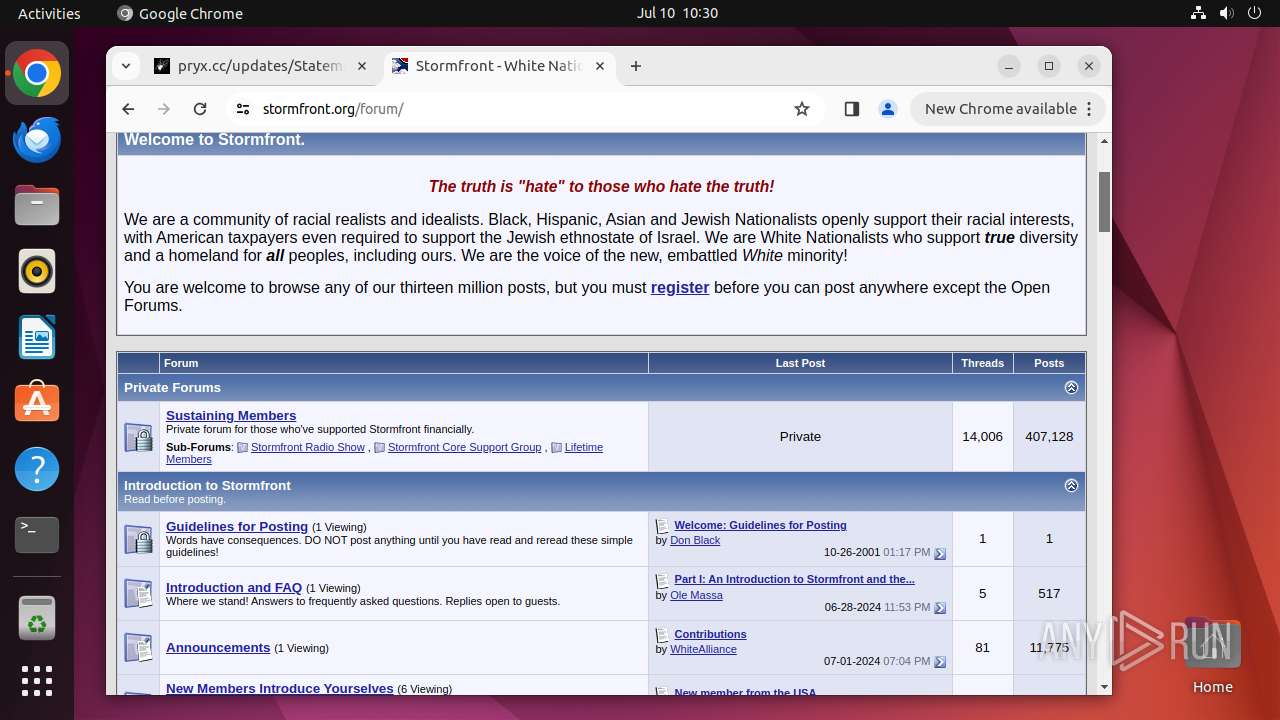Click the scrollbar down arrow

click(x=1104, y=687)
